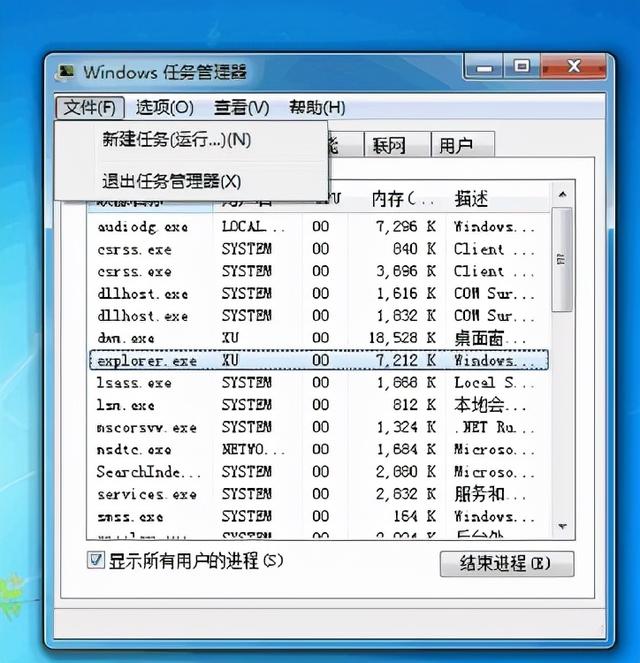Select the dllhost.exe row with 1,832 K
This screenshot has height=663, width=640.
click(x=319, y=316)
